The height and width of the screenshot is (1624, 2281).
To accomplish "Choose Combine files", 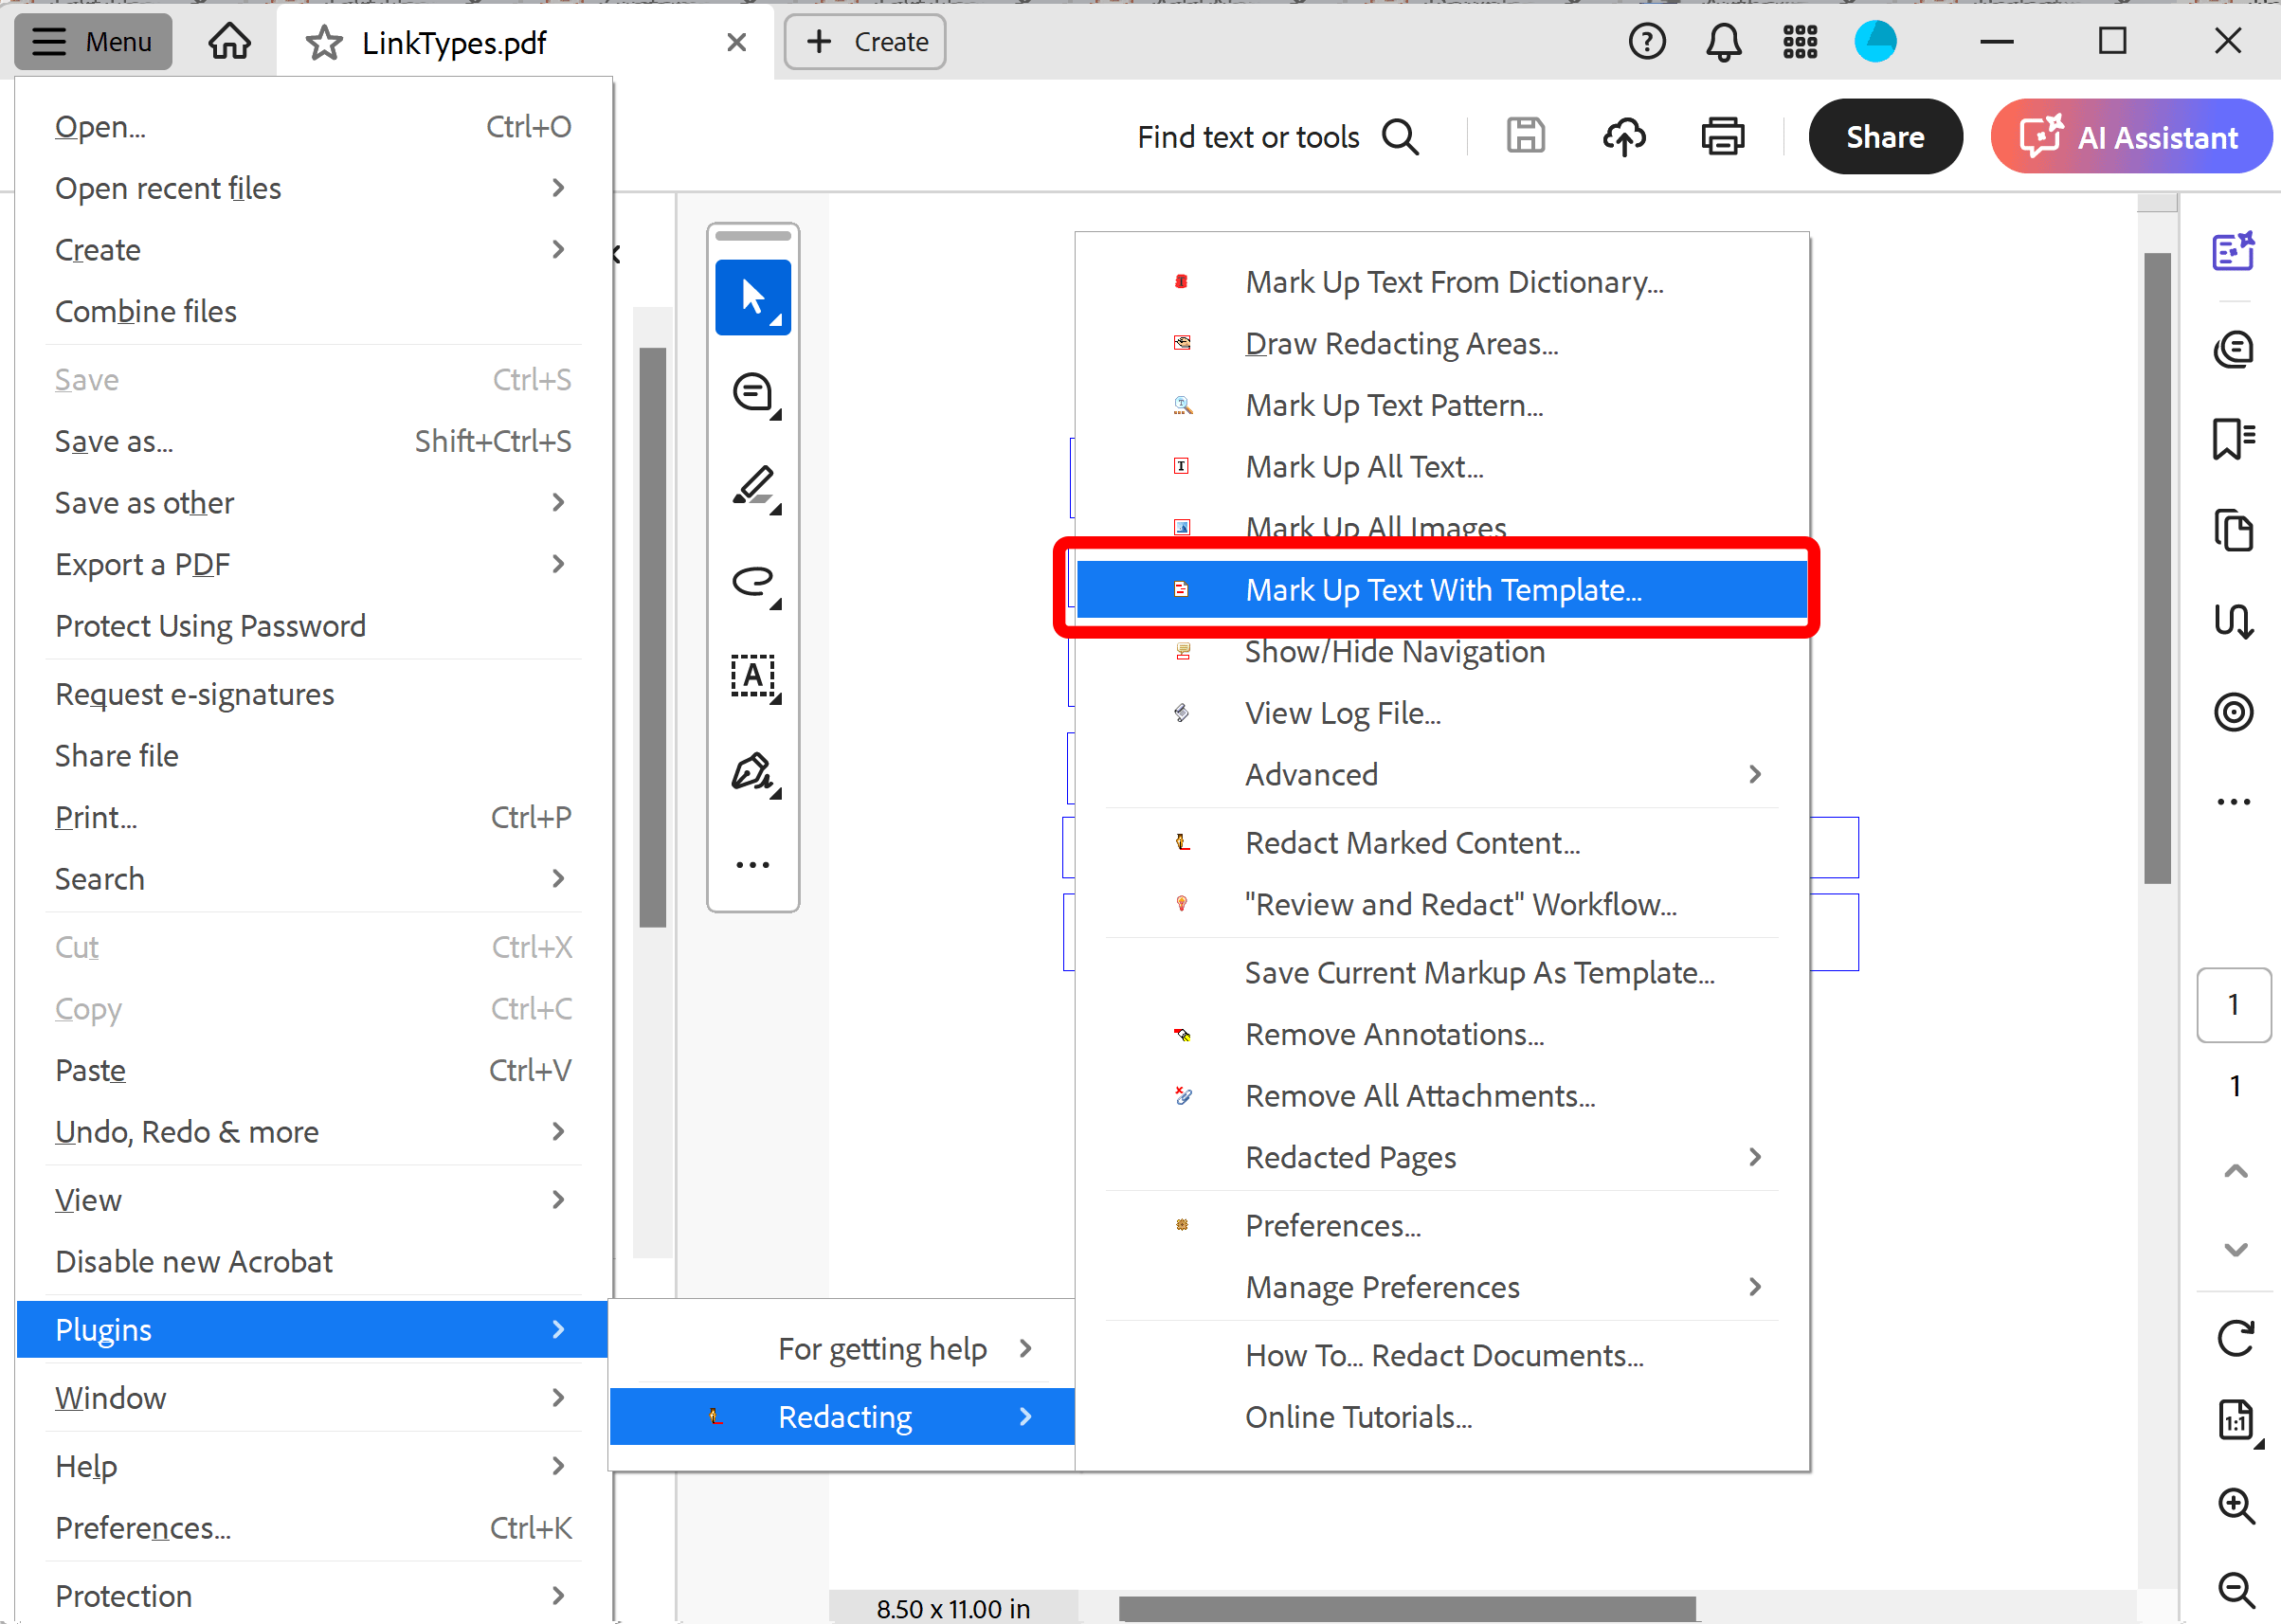I will pyautogui.click(x=312, y=312).
